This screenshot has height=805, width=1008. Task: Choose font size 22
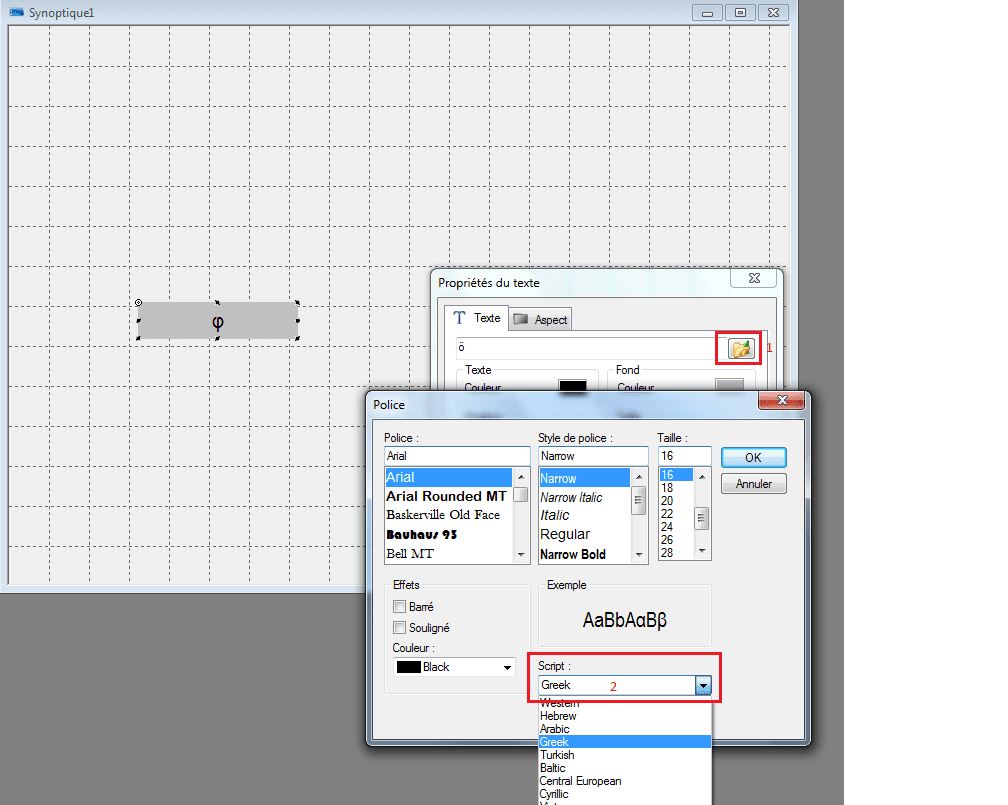(x=667, y=513)
